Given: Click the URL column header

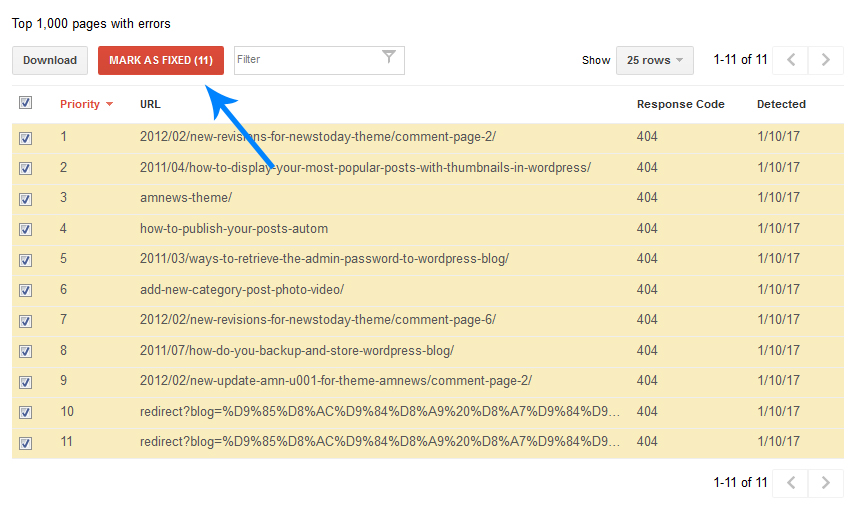Looking at the screenshot, I should tap(150, 104).
